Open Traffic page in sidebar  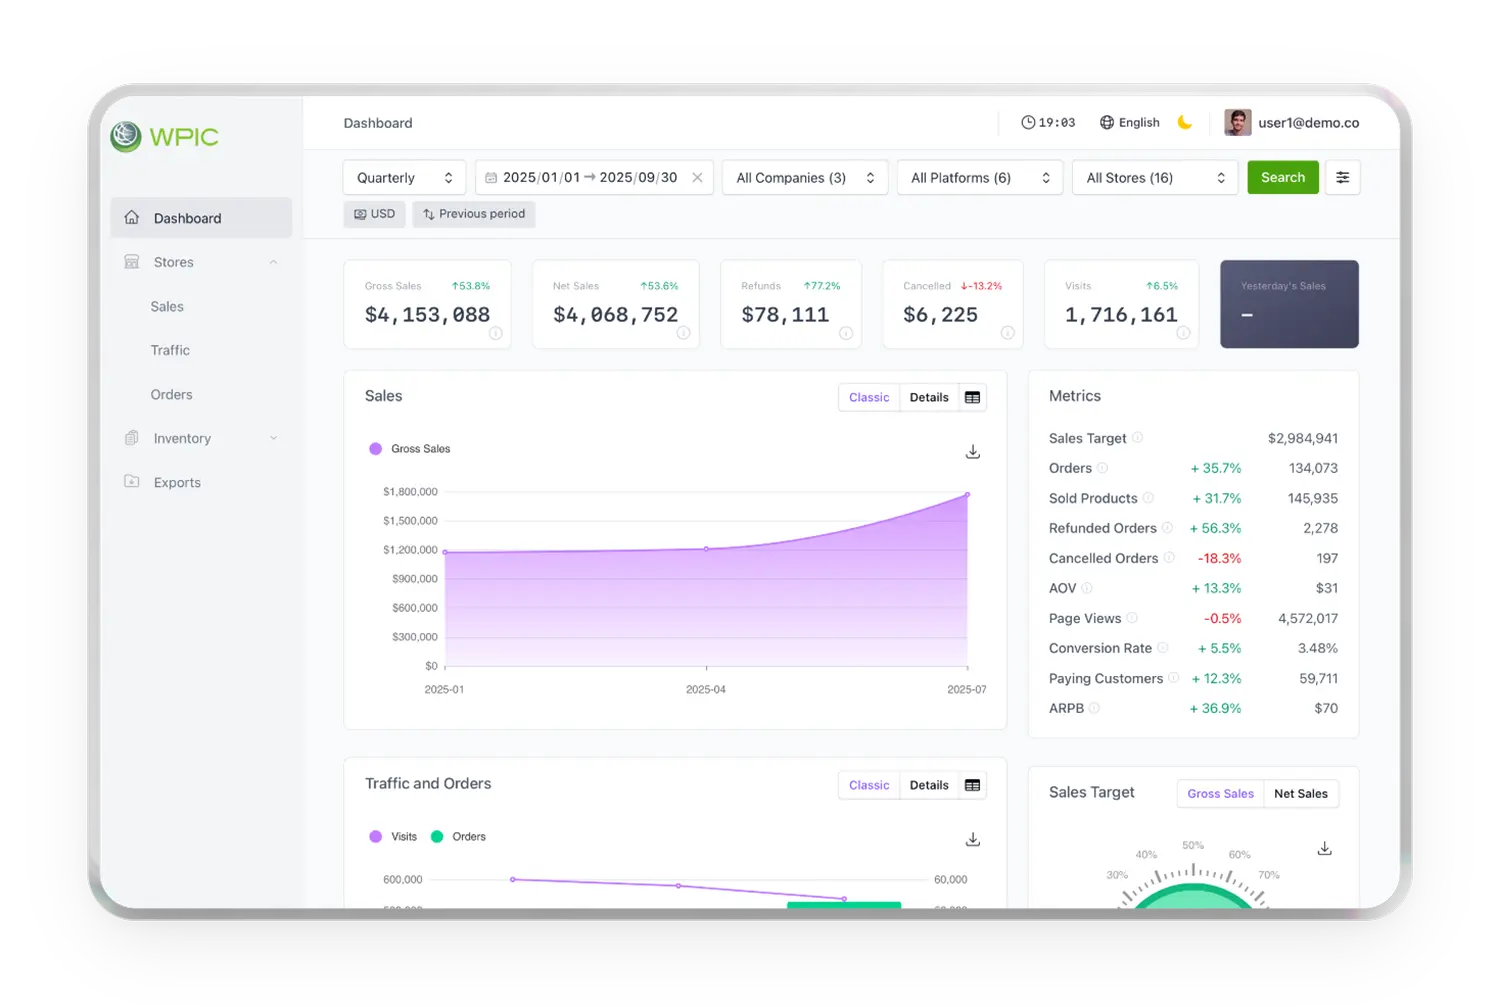pos(170,351)
